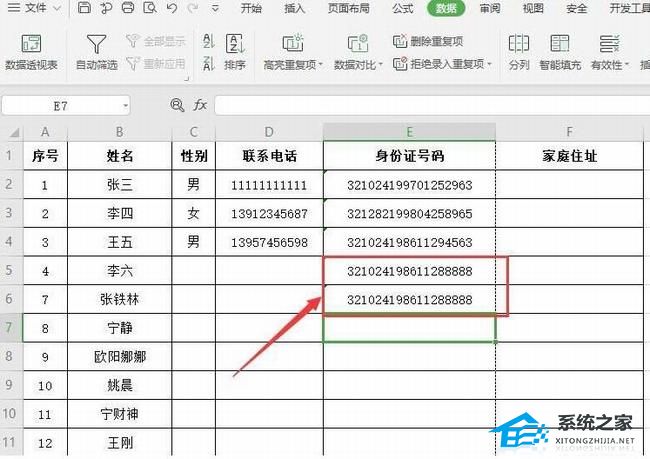Image resolution: width=650 pixels, height=459 pixels.
Task: Click the 联系电话 header cell
Action: pos(269,156)
